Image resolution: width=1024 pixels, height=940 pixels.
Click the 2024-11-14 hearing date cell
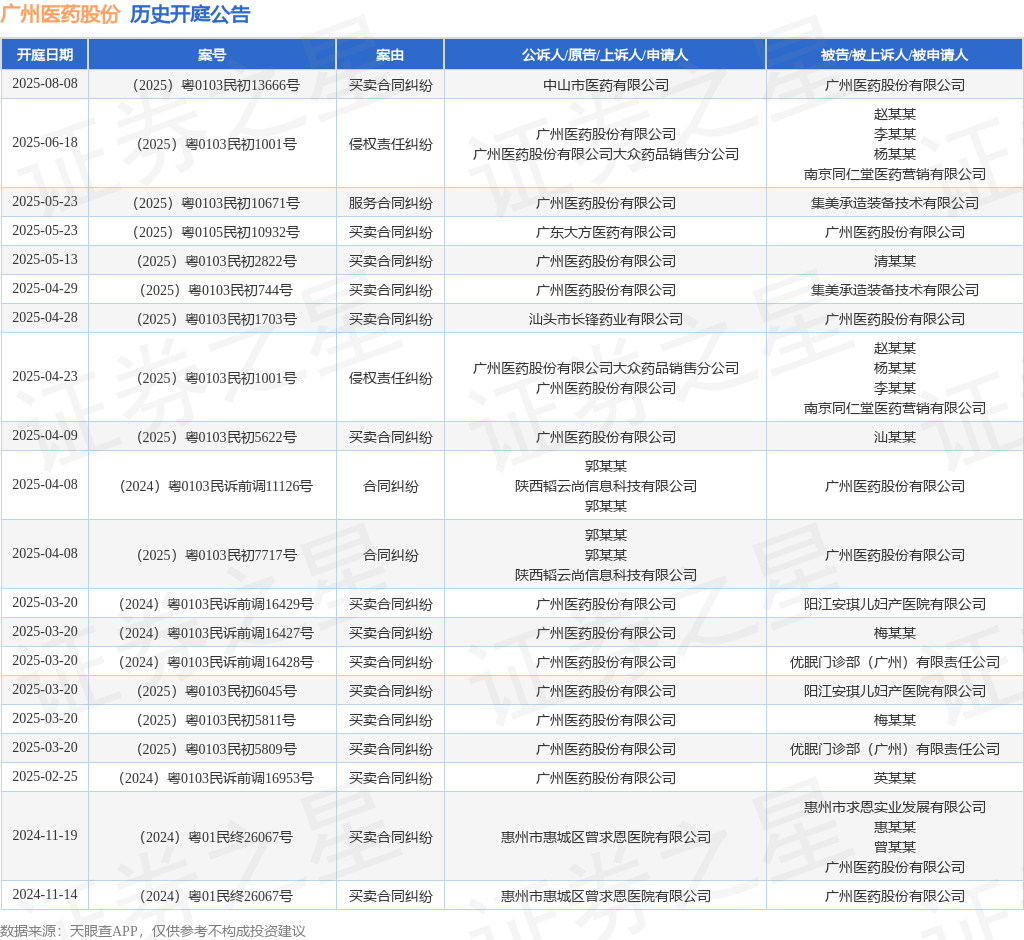45,895
